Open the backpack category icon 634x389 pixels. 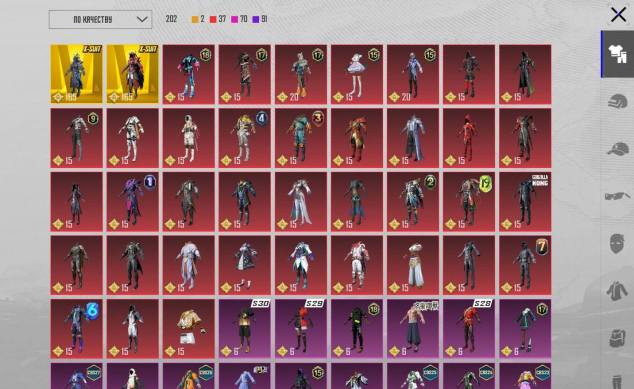pos(617,338)
